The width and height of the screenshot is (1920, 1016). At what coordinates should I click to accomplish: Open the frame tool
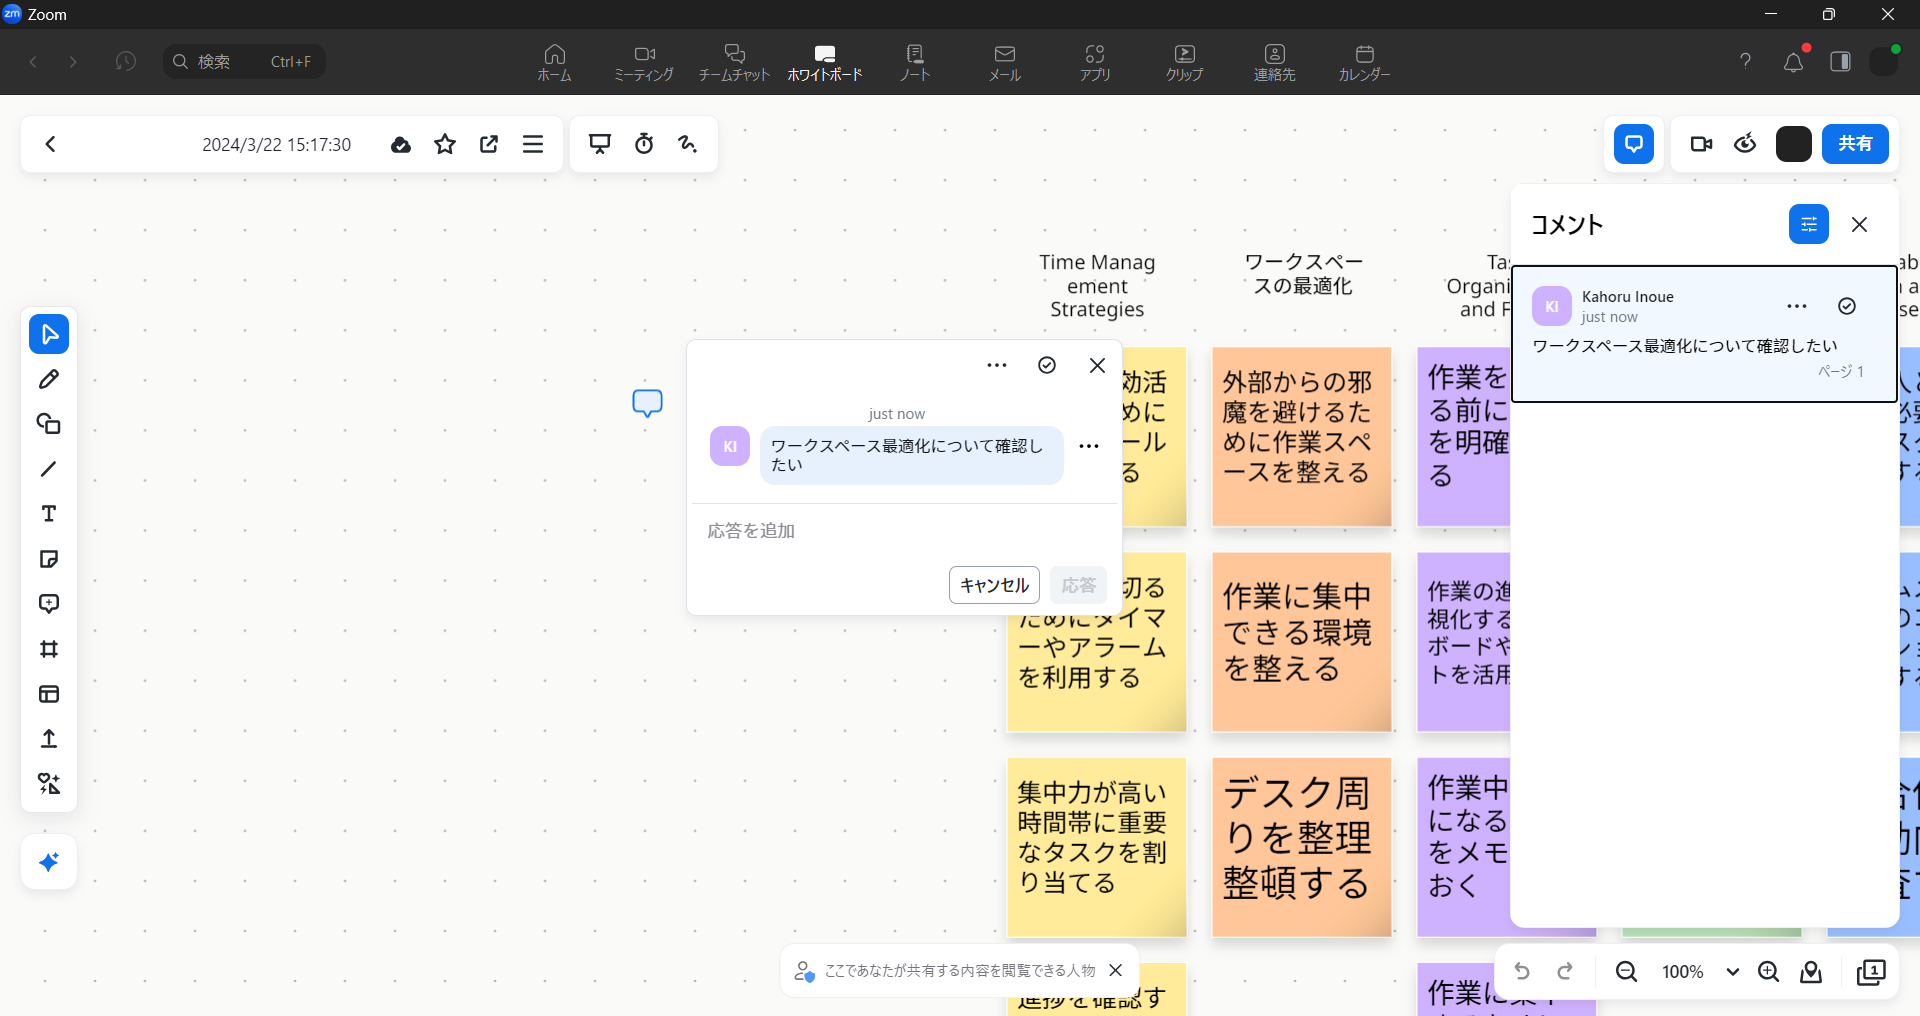(x=49, y=649)
